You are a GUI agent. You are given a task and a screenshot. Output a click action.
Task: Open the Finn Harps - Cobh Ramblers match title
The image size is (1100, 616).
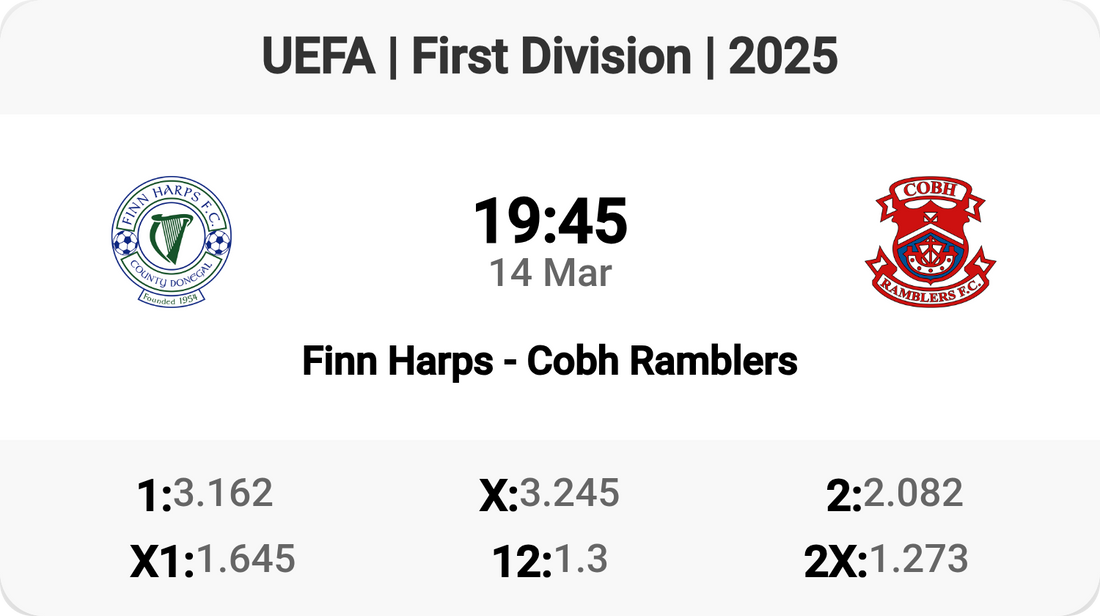tap(550, 361)
